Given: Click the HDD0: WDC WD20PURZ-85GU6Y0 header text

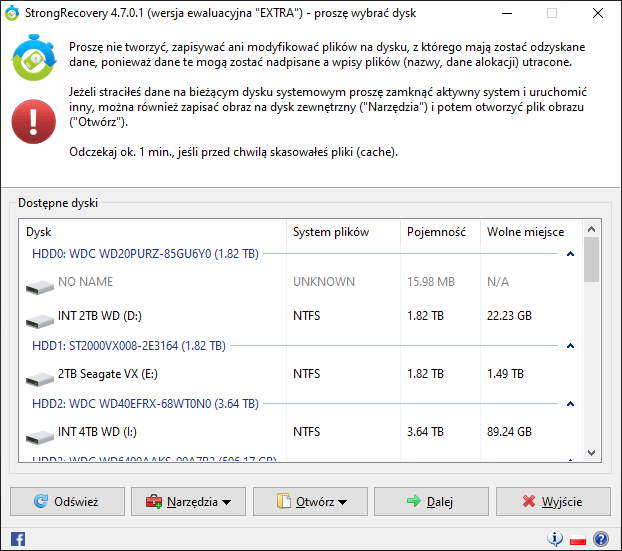Looking at the screenshot, I should (x=145, y=254).
